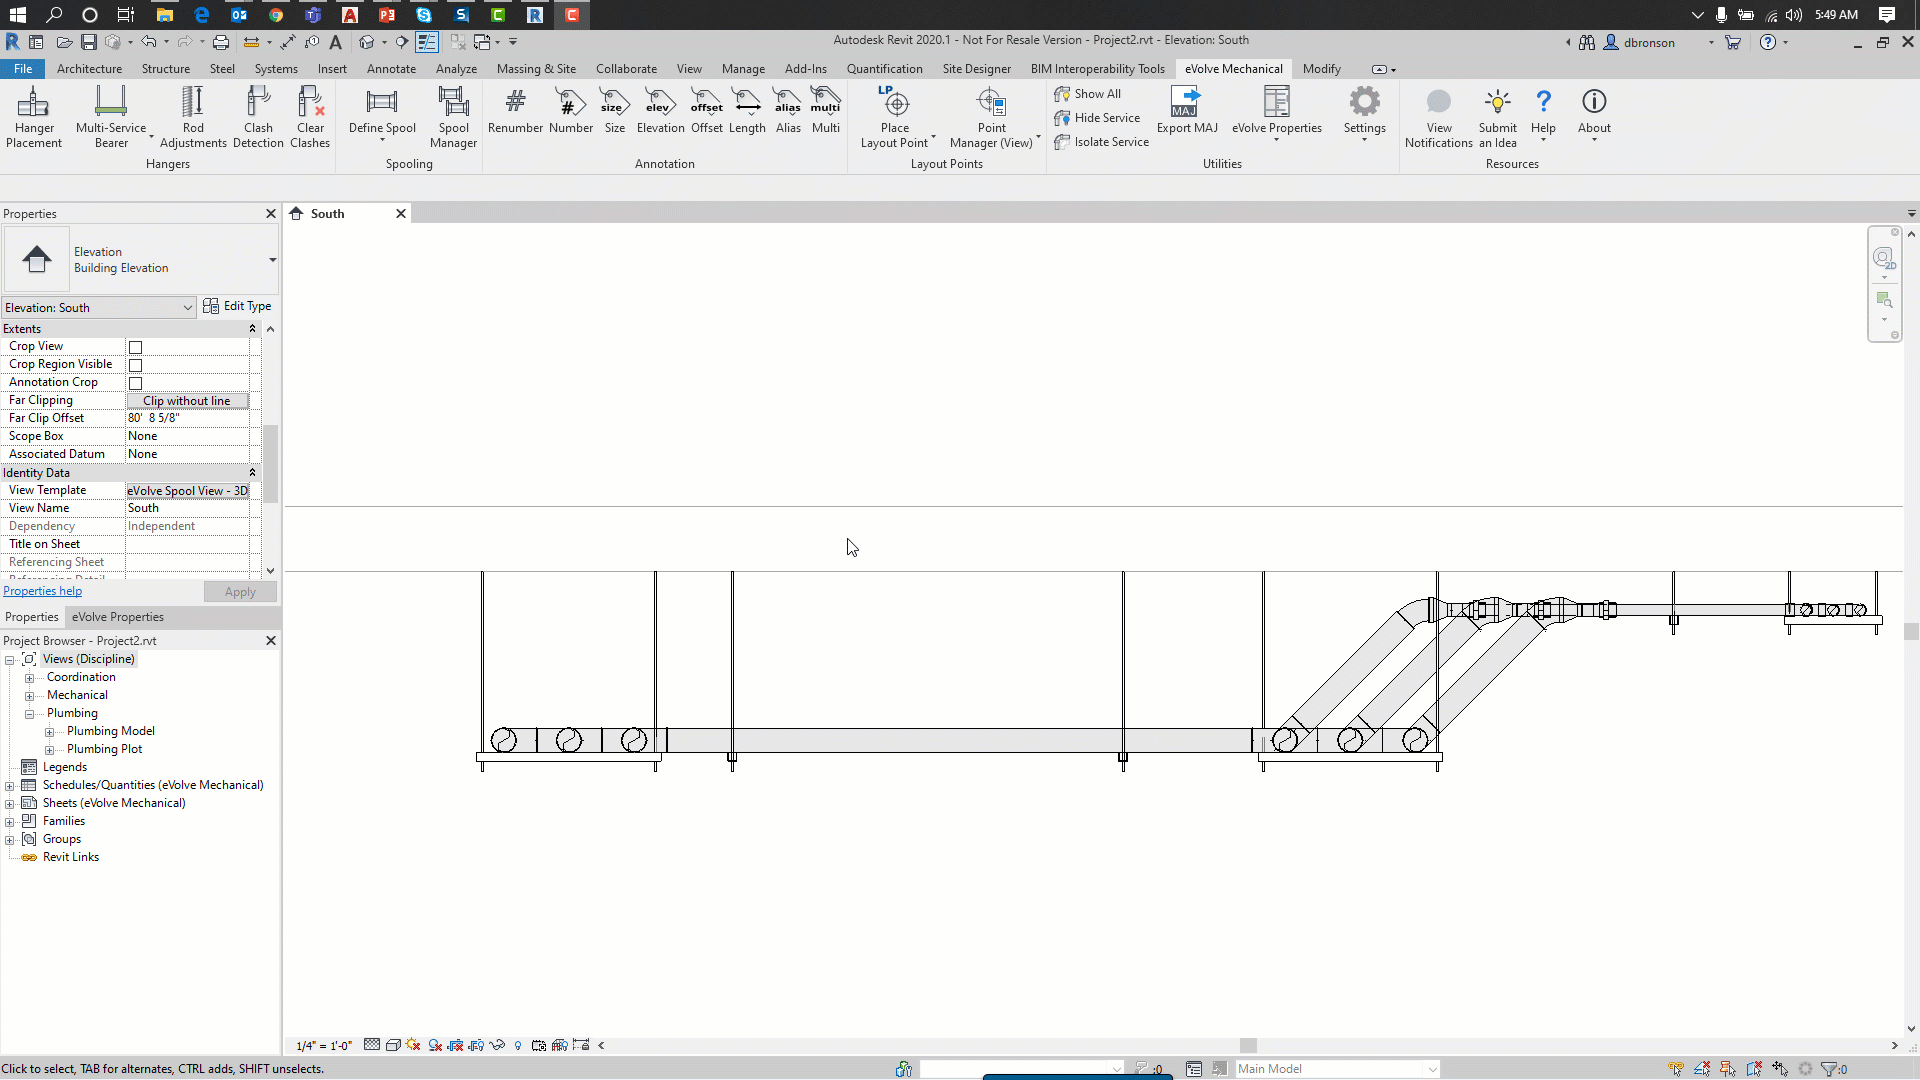Image resolution: width=1920 pixels, height=1080 pixels.
Task: Click Export MAJ utility
Action: click(x=1187, y=110)
